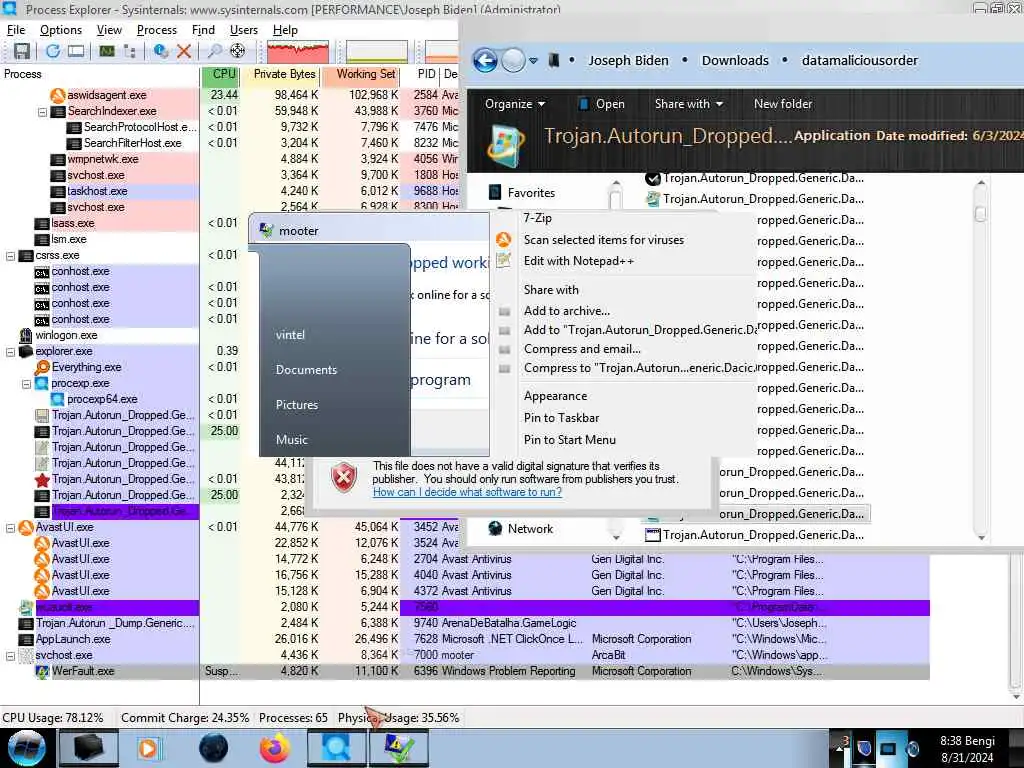Click the media player icon on the taskbar
The height and width of the screenshot is (768, 1024).
tap(148, 748)
